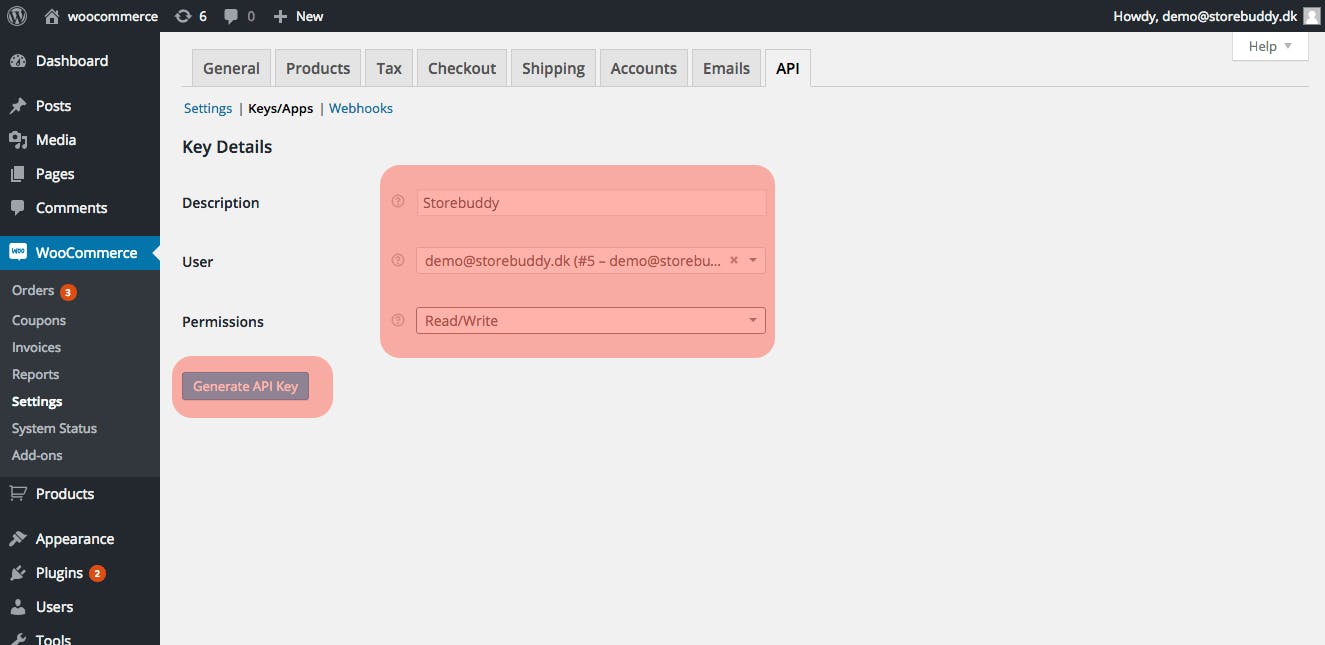Open Orders in the WooCommerce submenu
Screen dimensions: 1325x645
(33, 290)
